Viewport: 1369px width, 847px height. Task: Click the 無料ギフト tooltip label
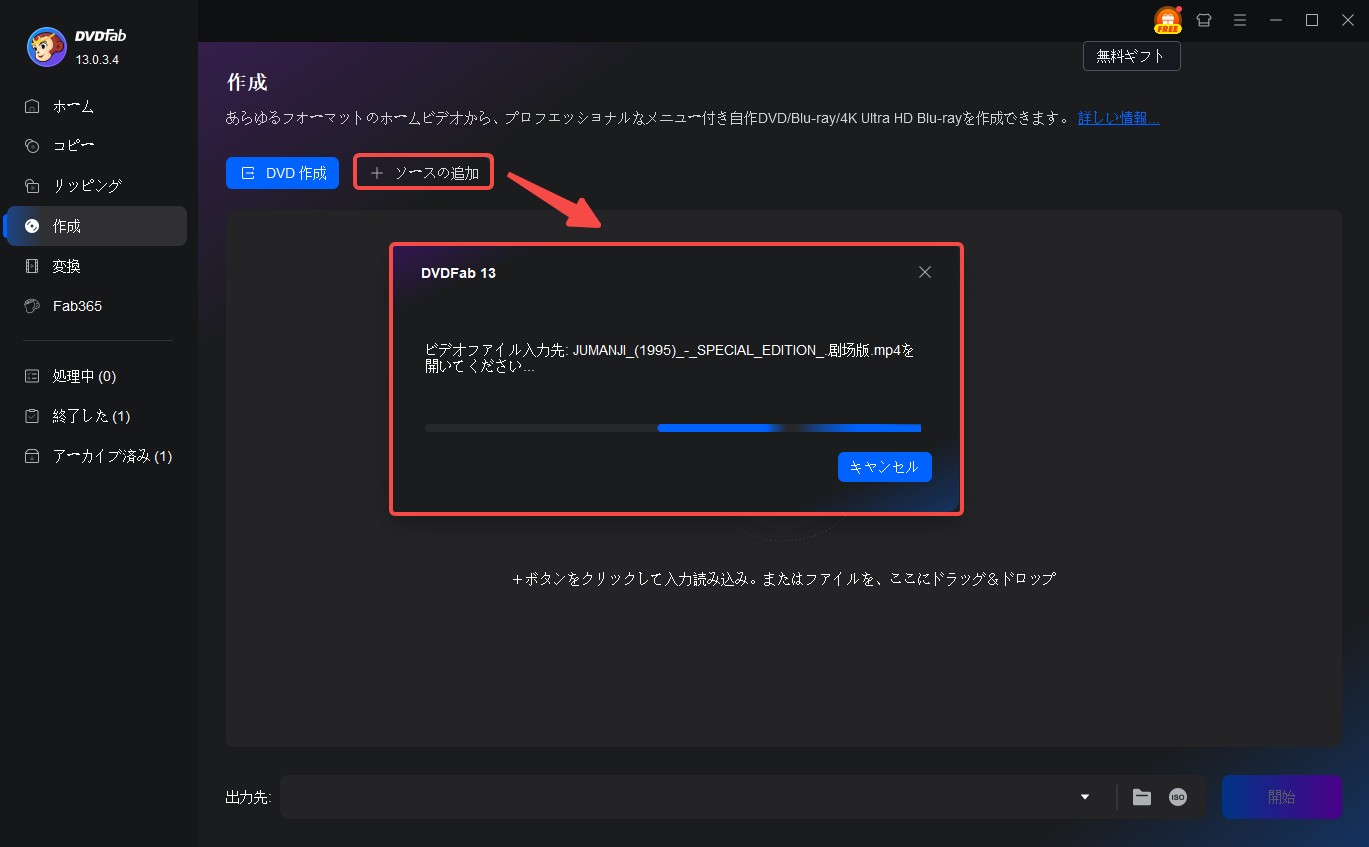coord(1132,56)
